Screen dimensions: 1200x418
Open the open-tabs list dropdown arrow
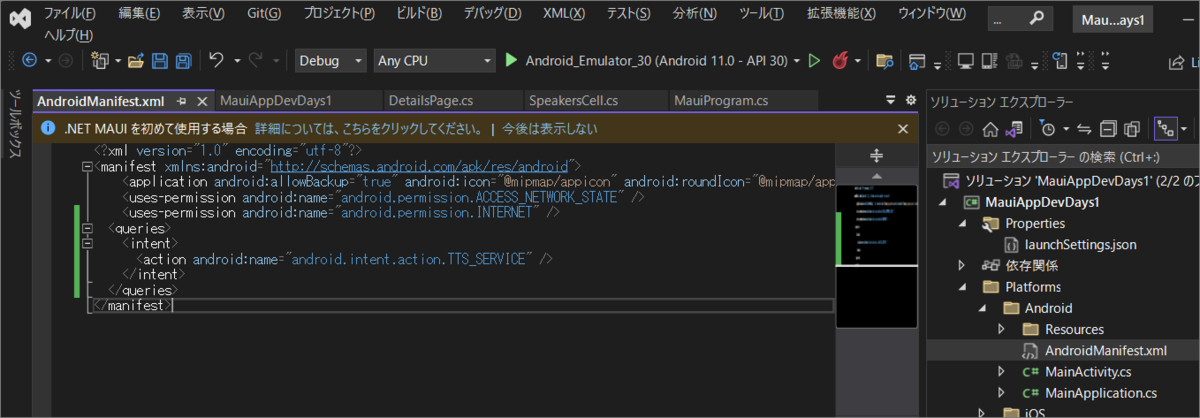(x=891, y=101)
